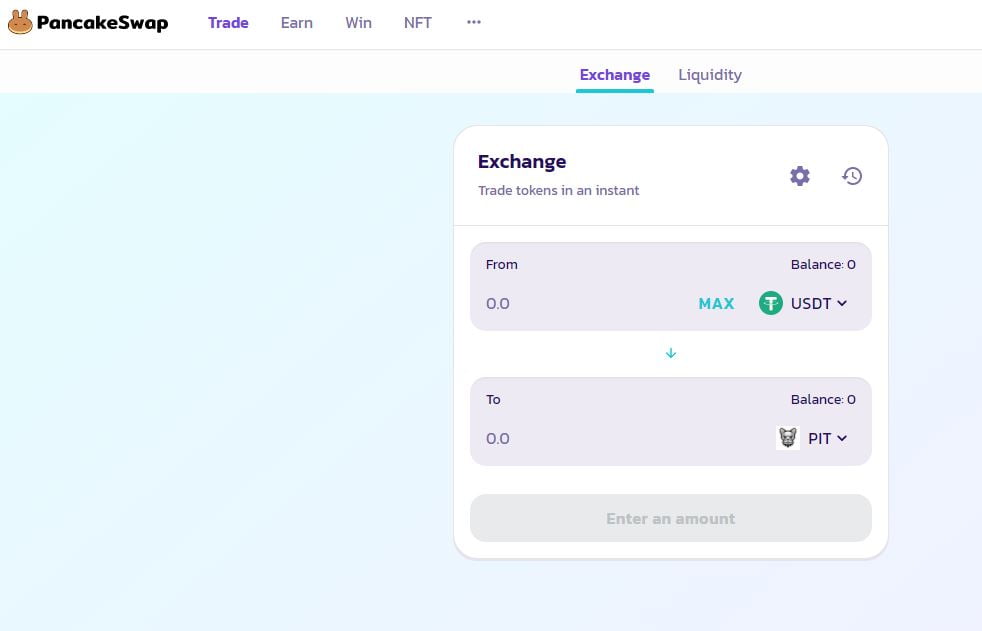Click the PIT token dog icon
The width and height of the screenshot is (982, 631).
pyautogui.click(x=788, y=438)
